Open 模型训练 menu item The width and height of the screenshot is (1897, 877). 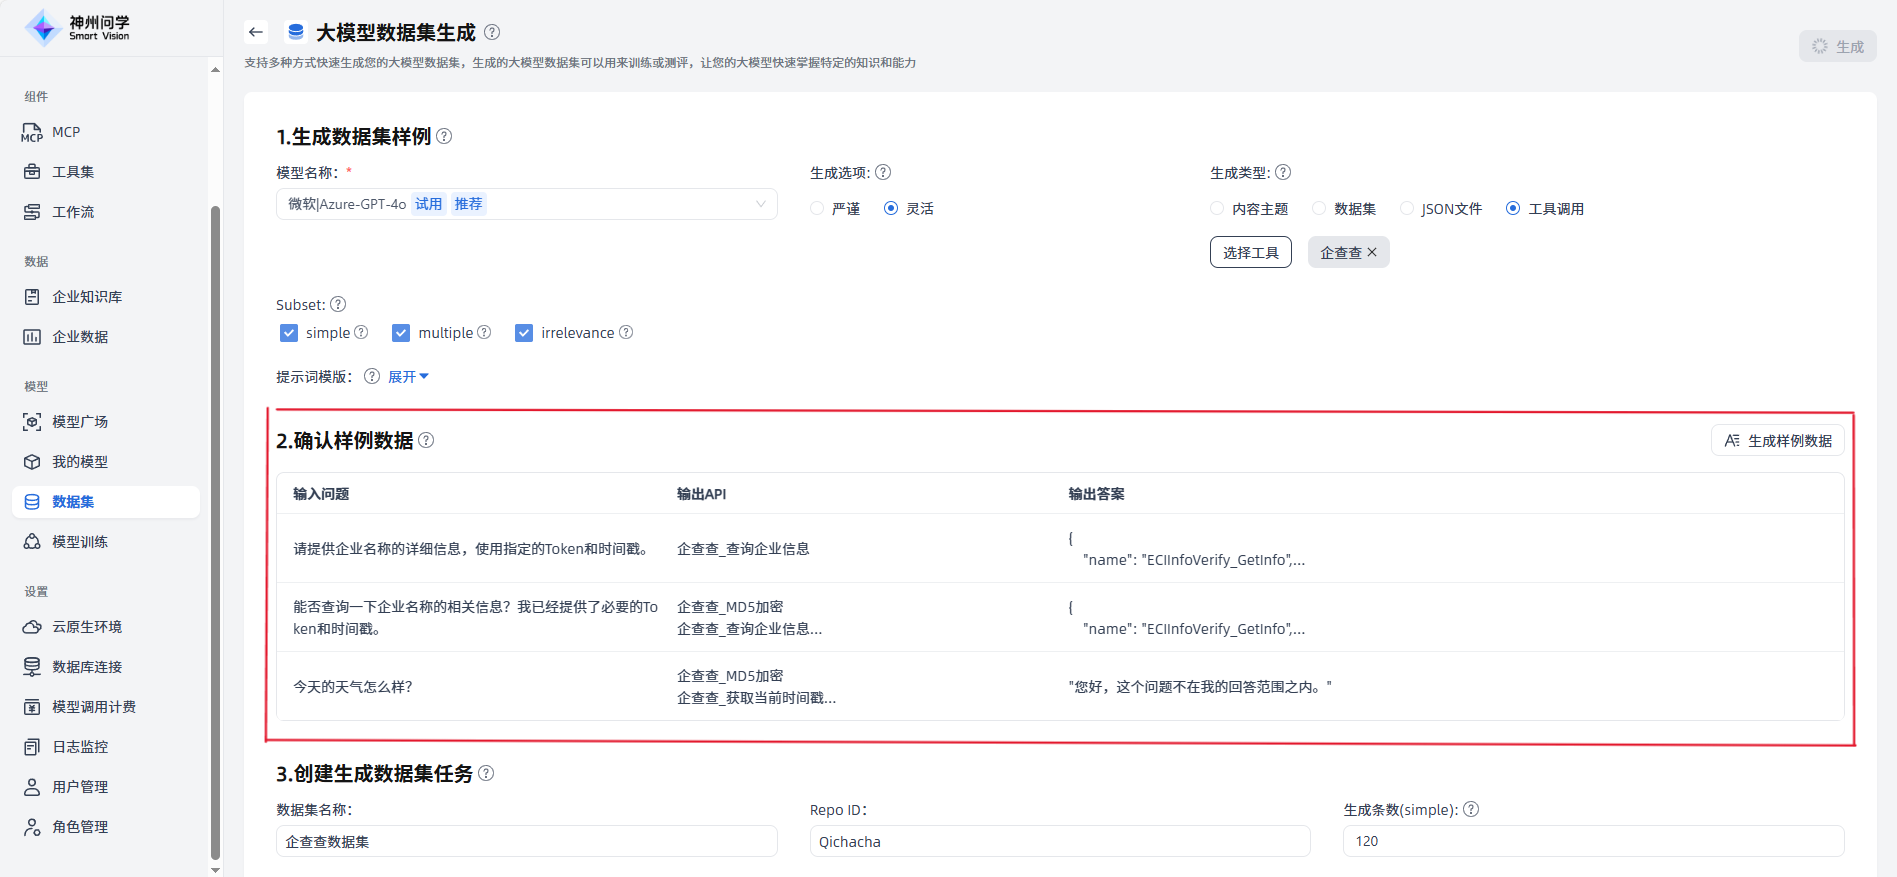[x=80, y=542]
